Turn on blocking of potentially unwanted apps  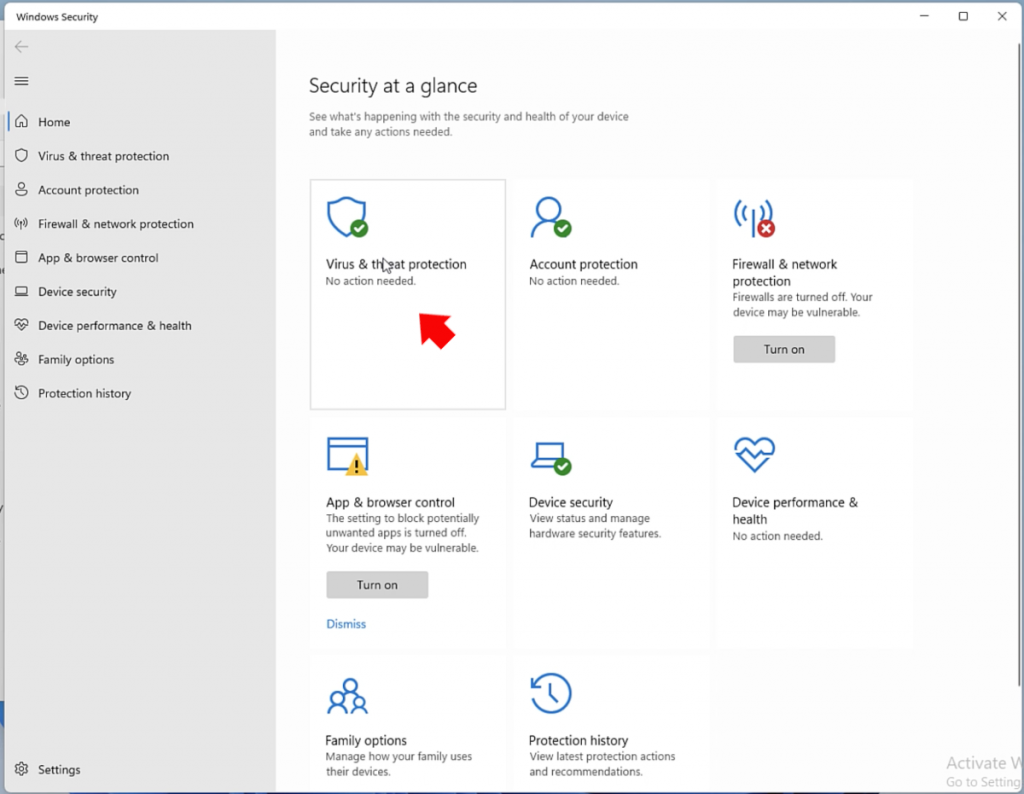[x=377, y=585]
